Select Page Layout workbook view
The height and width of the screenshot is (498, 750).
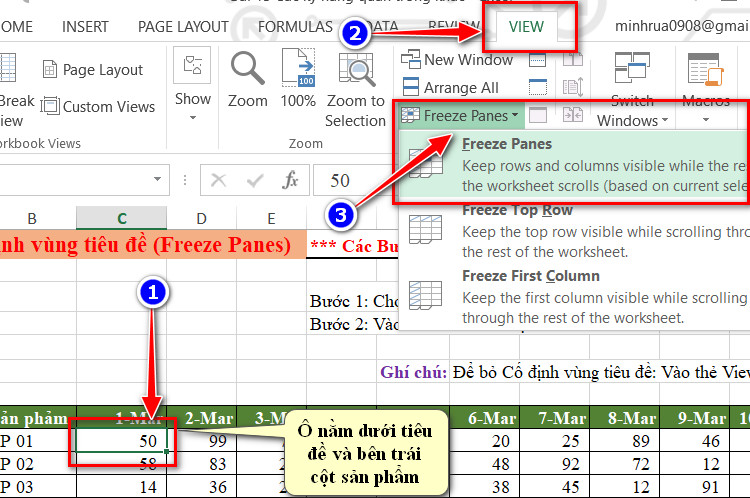point(93,70)
